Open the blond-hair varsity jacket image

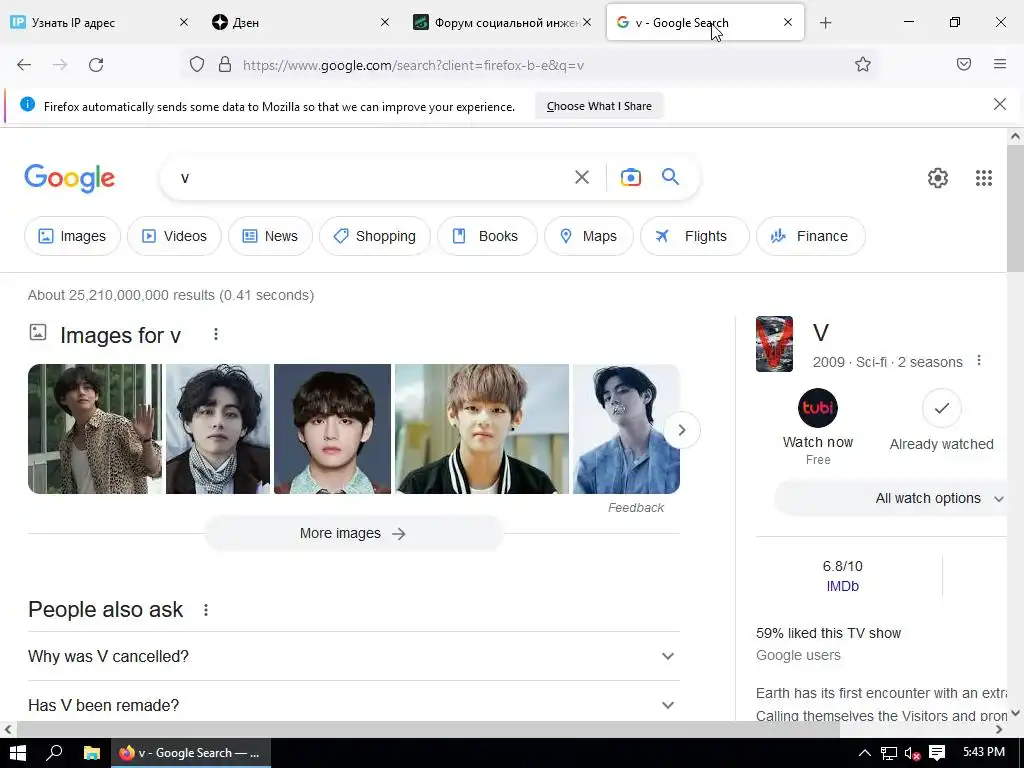(x=482, y=429)
